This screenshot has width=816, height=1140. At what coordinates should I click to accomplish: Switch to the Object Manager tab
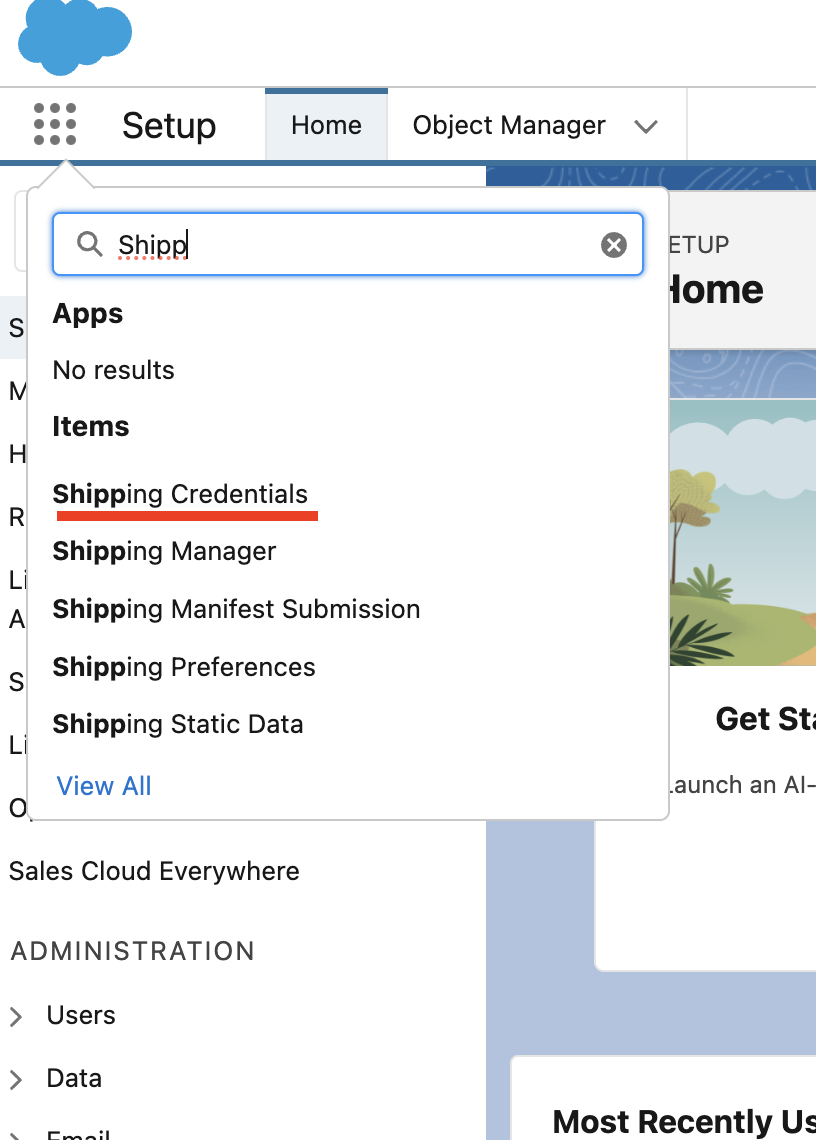pyautogui.click(x=509, y=124)
